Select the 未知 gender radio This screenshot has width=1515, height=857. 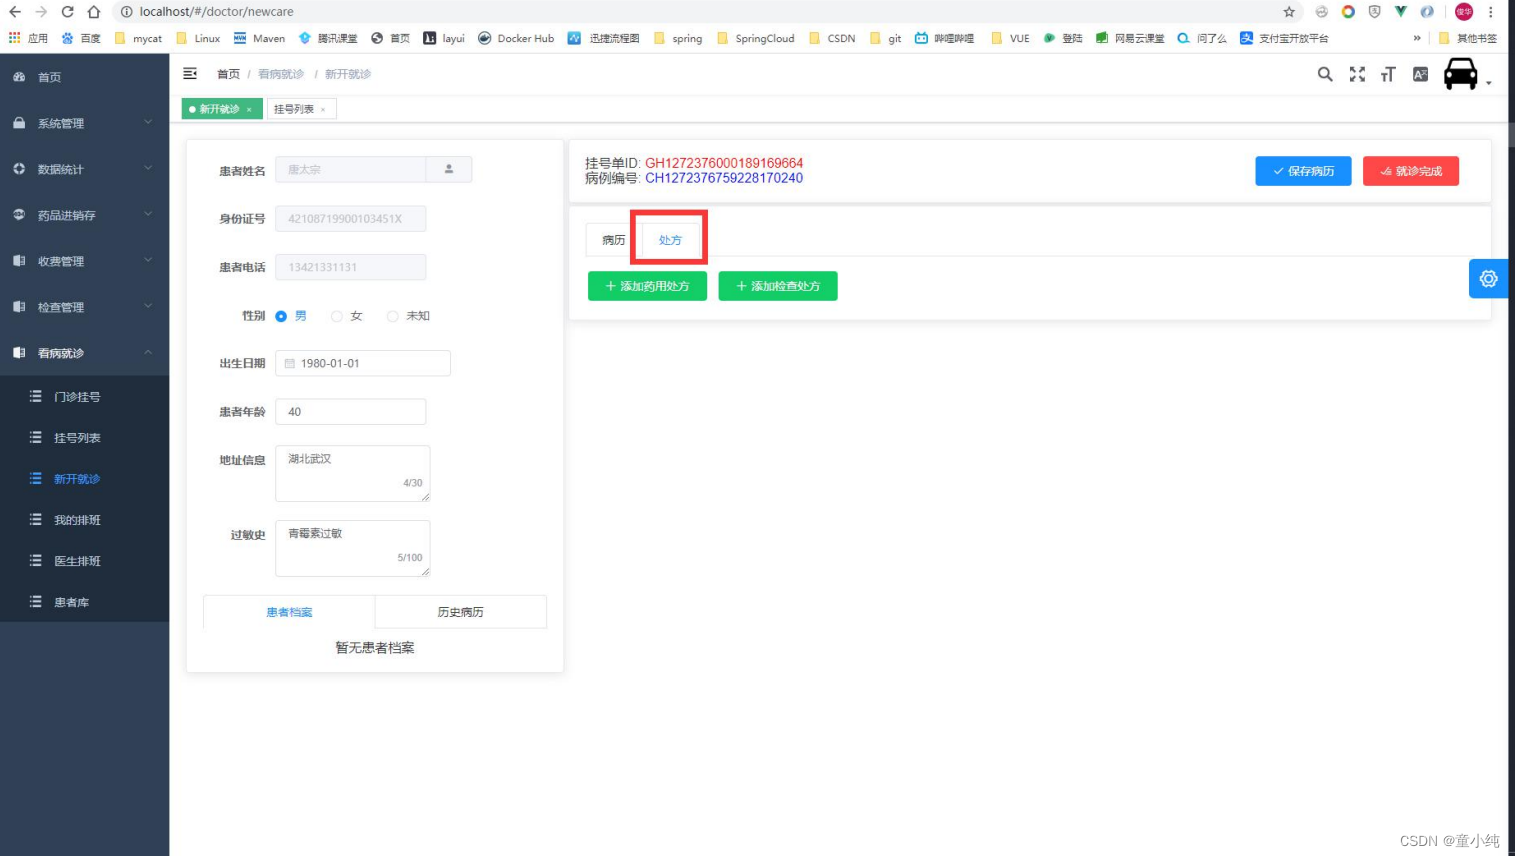click(393, 316)
